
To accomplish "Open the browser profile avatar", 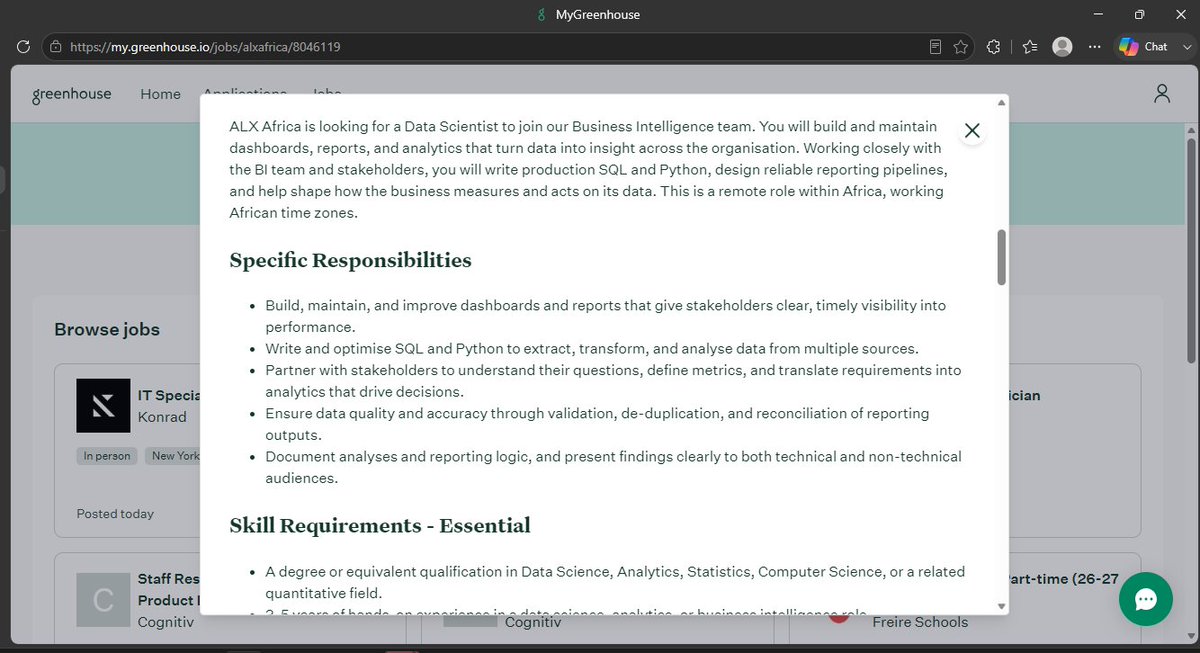I will 1063,46.
